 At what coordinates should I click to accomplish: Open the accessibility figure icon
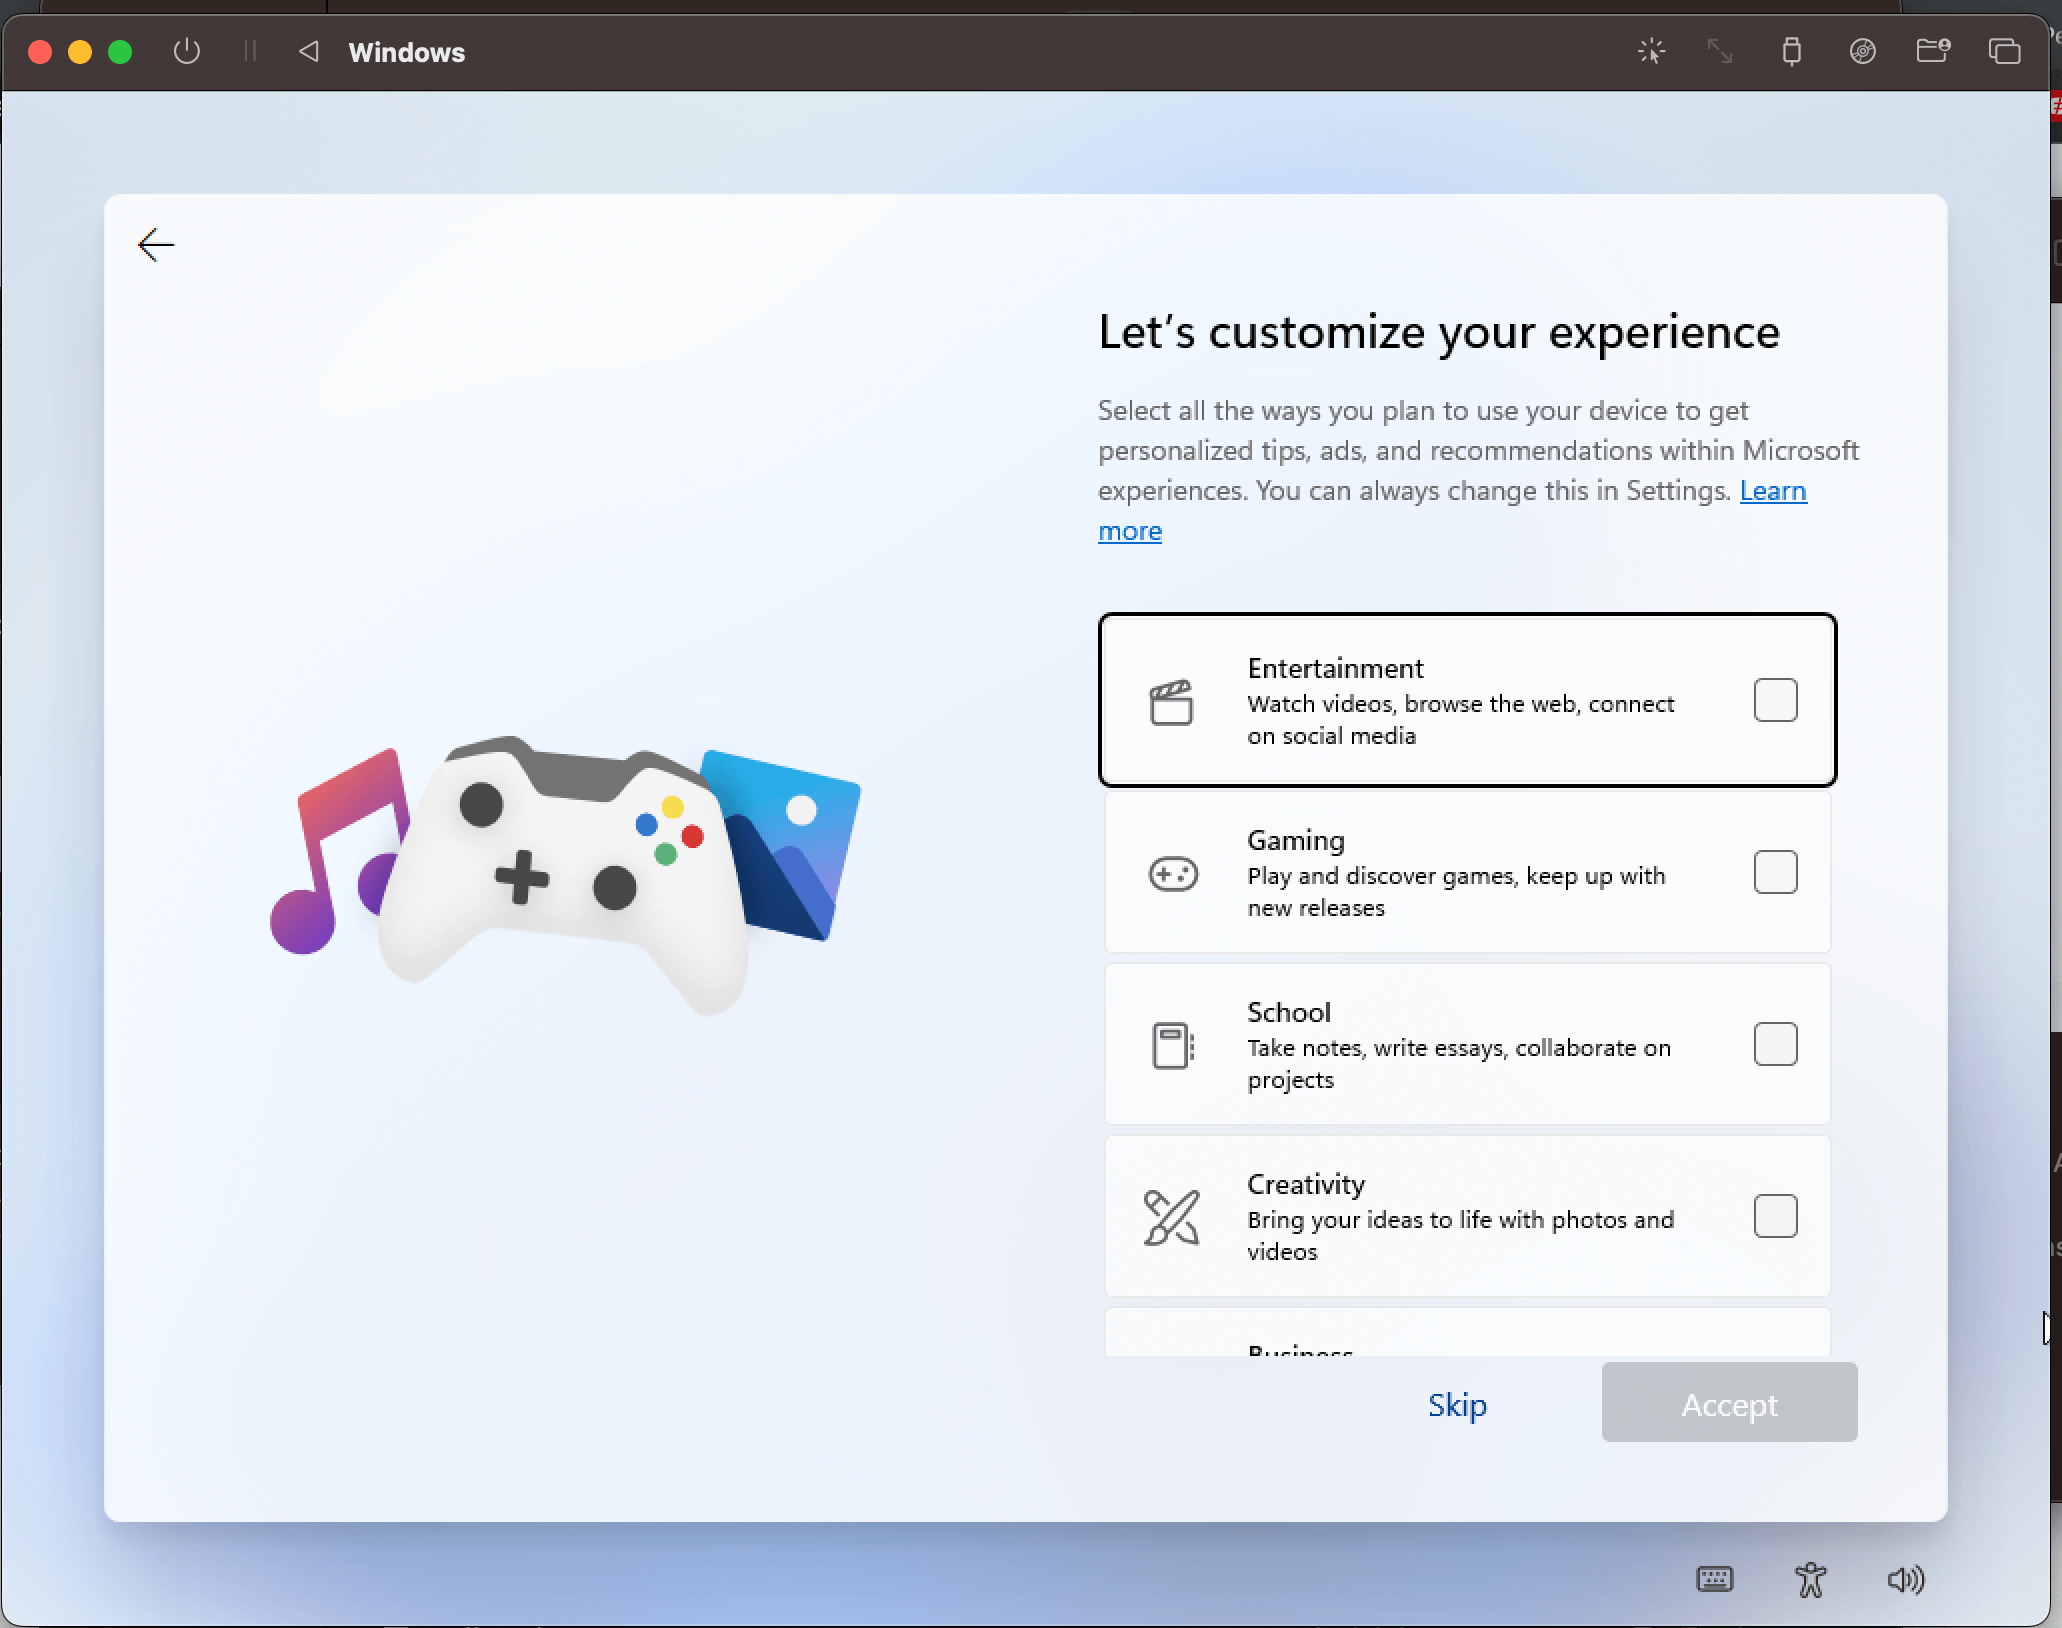[1810, 1580]
